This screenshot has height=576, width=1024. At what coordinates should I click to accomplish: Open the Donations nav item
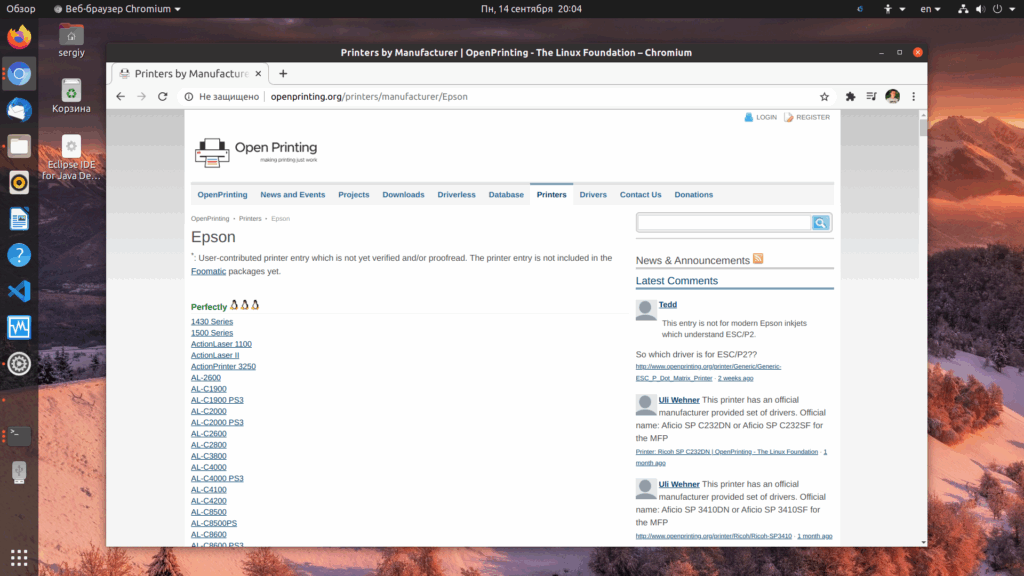(x=694, y=195)
